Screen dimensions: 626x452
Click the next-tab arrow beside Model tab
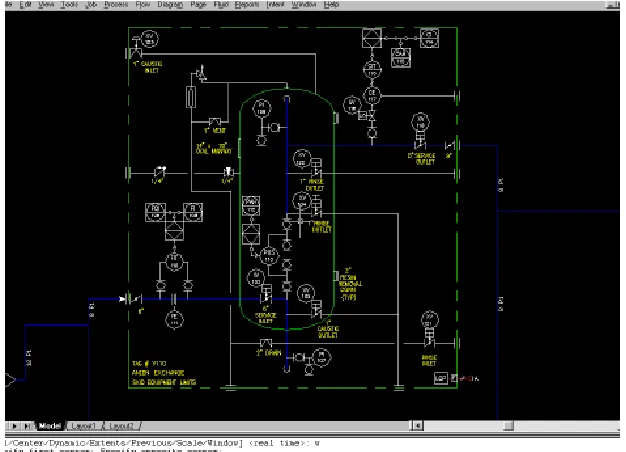14,426
